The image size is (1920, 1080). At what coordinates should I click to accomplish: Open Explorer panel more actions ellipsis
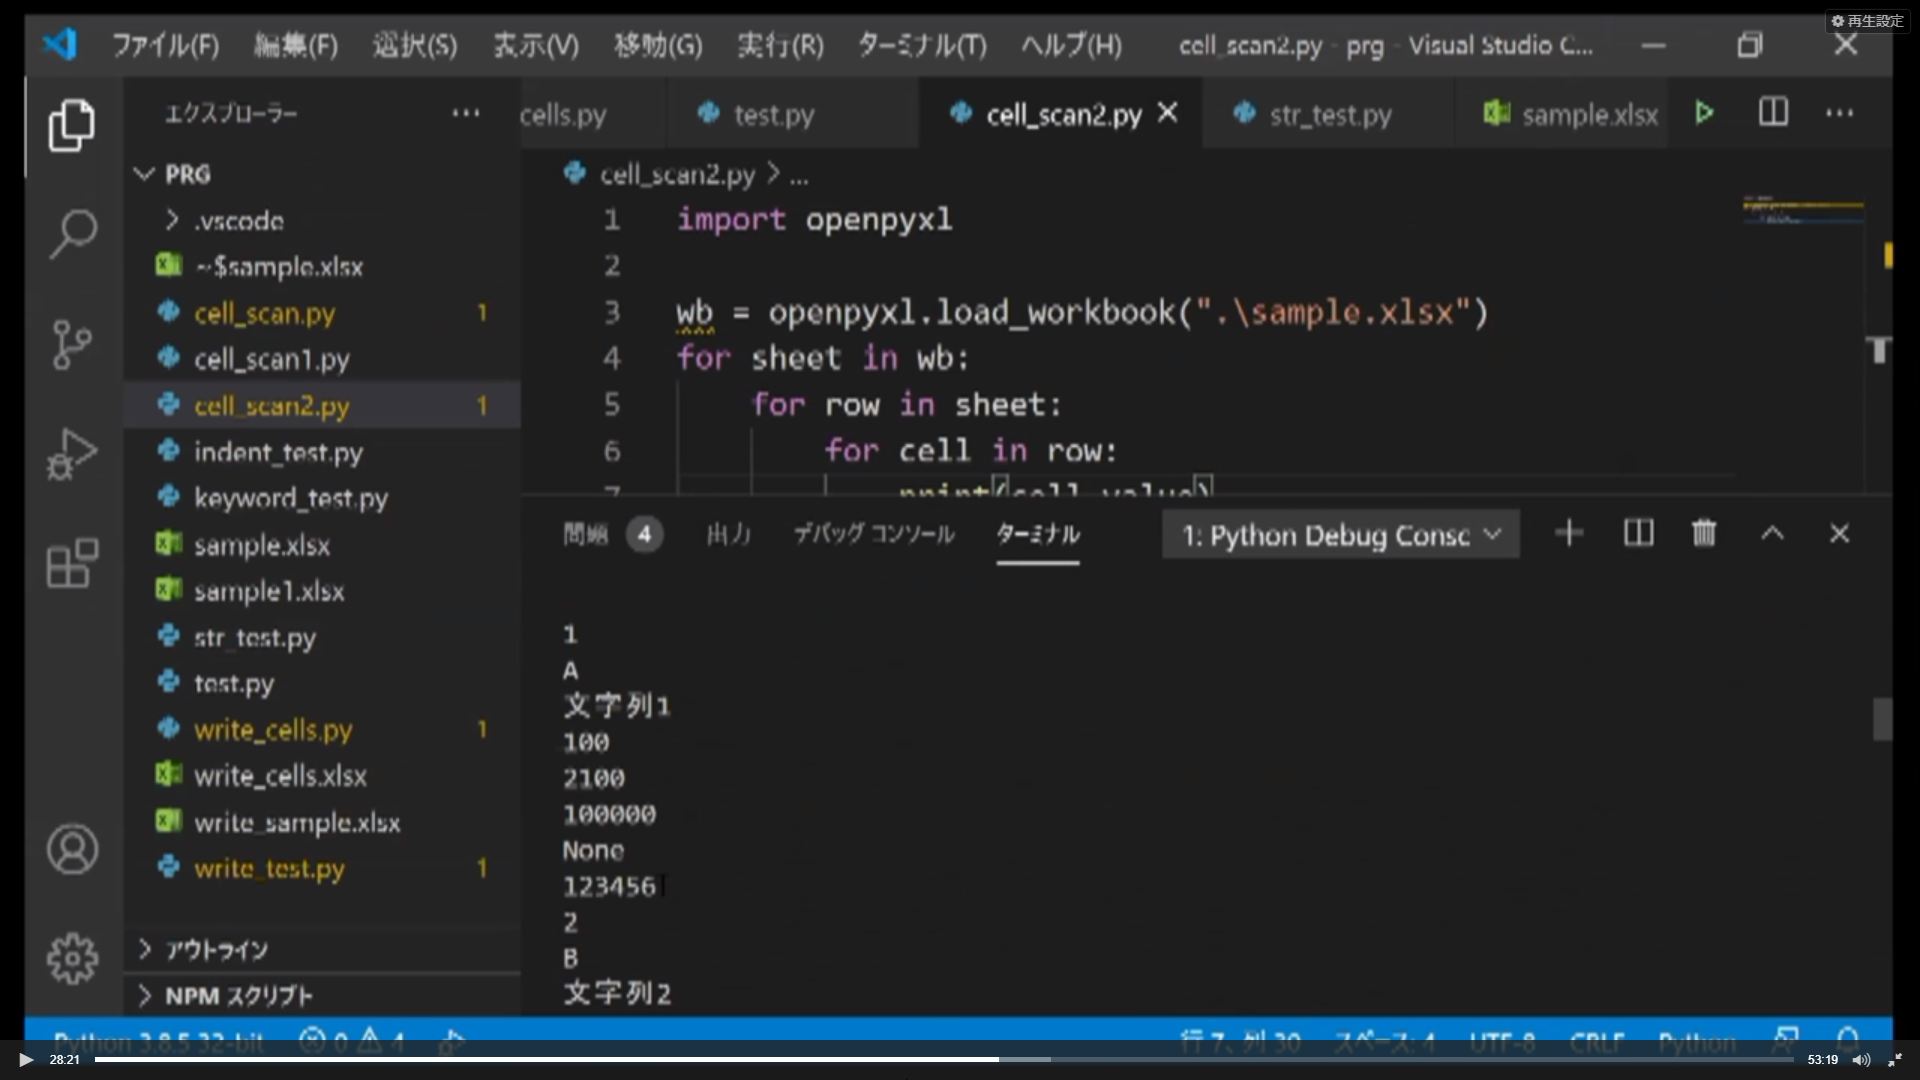coord(466,113)
